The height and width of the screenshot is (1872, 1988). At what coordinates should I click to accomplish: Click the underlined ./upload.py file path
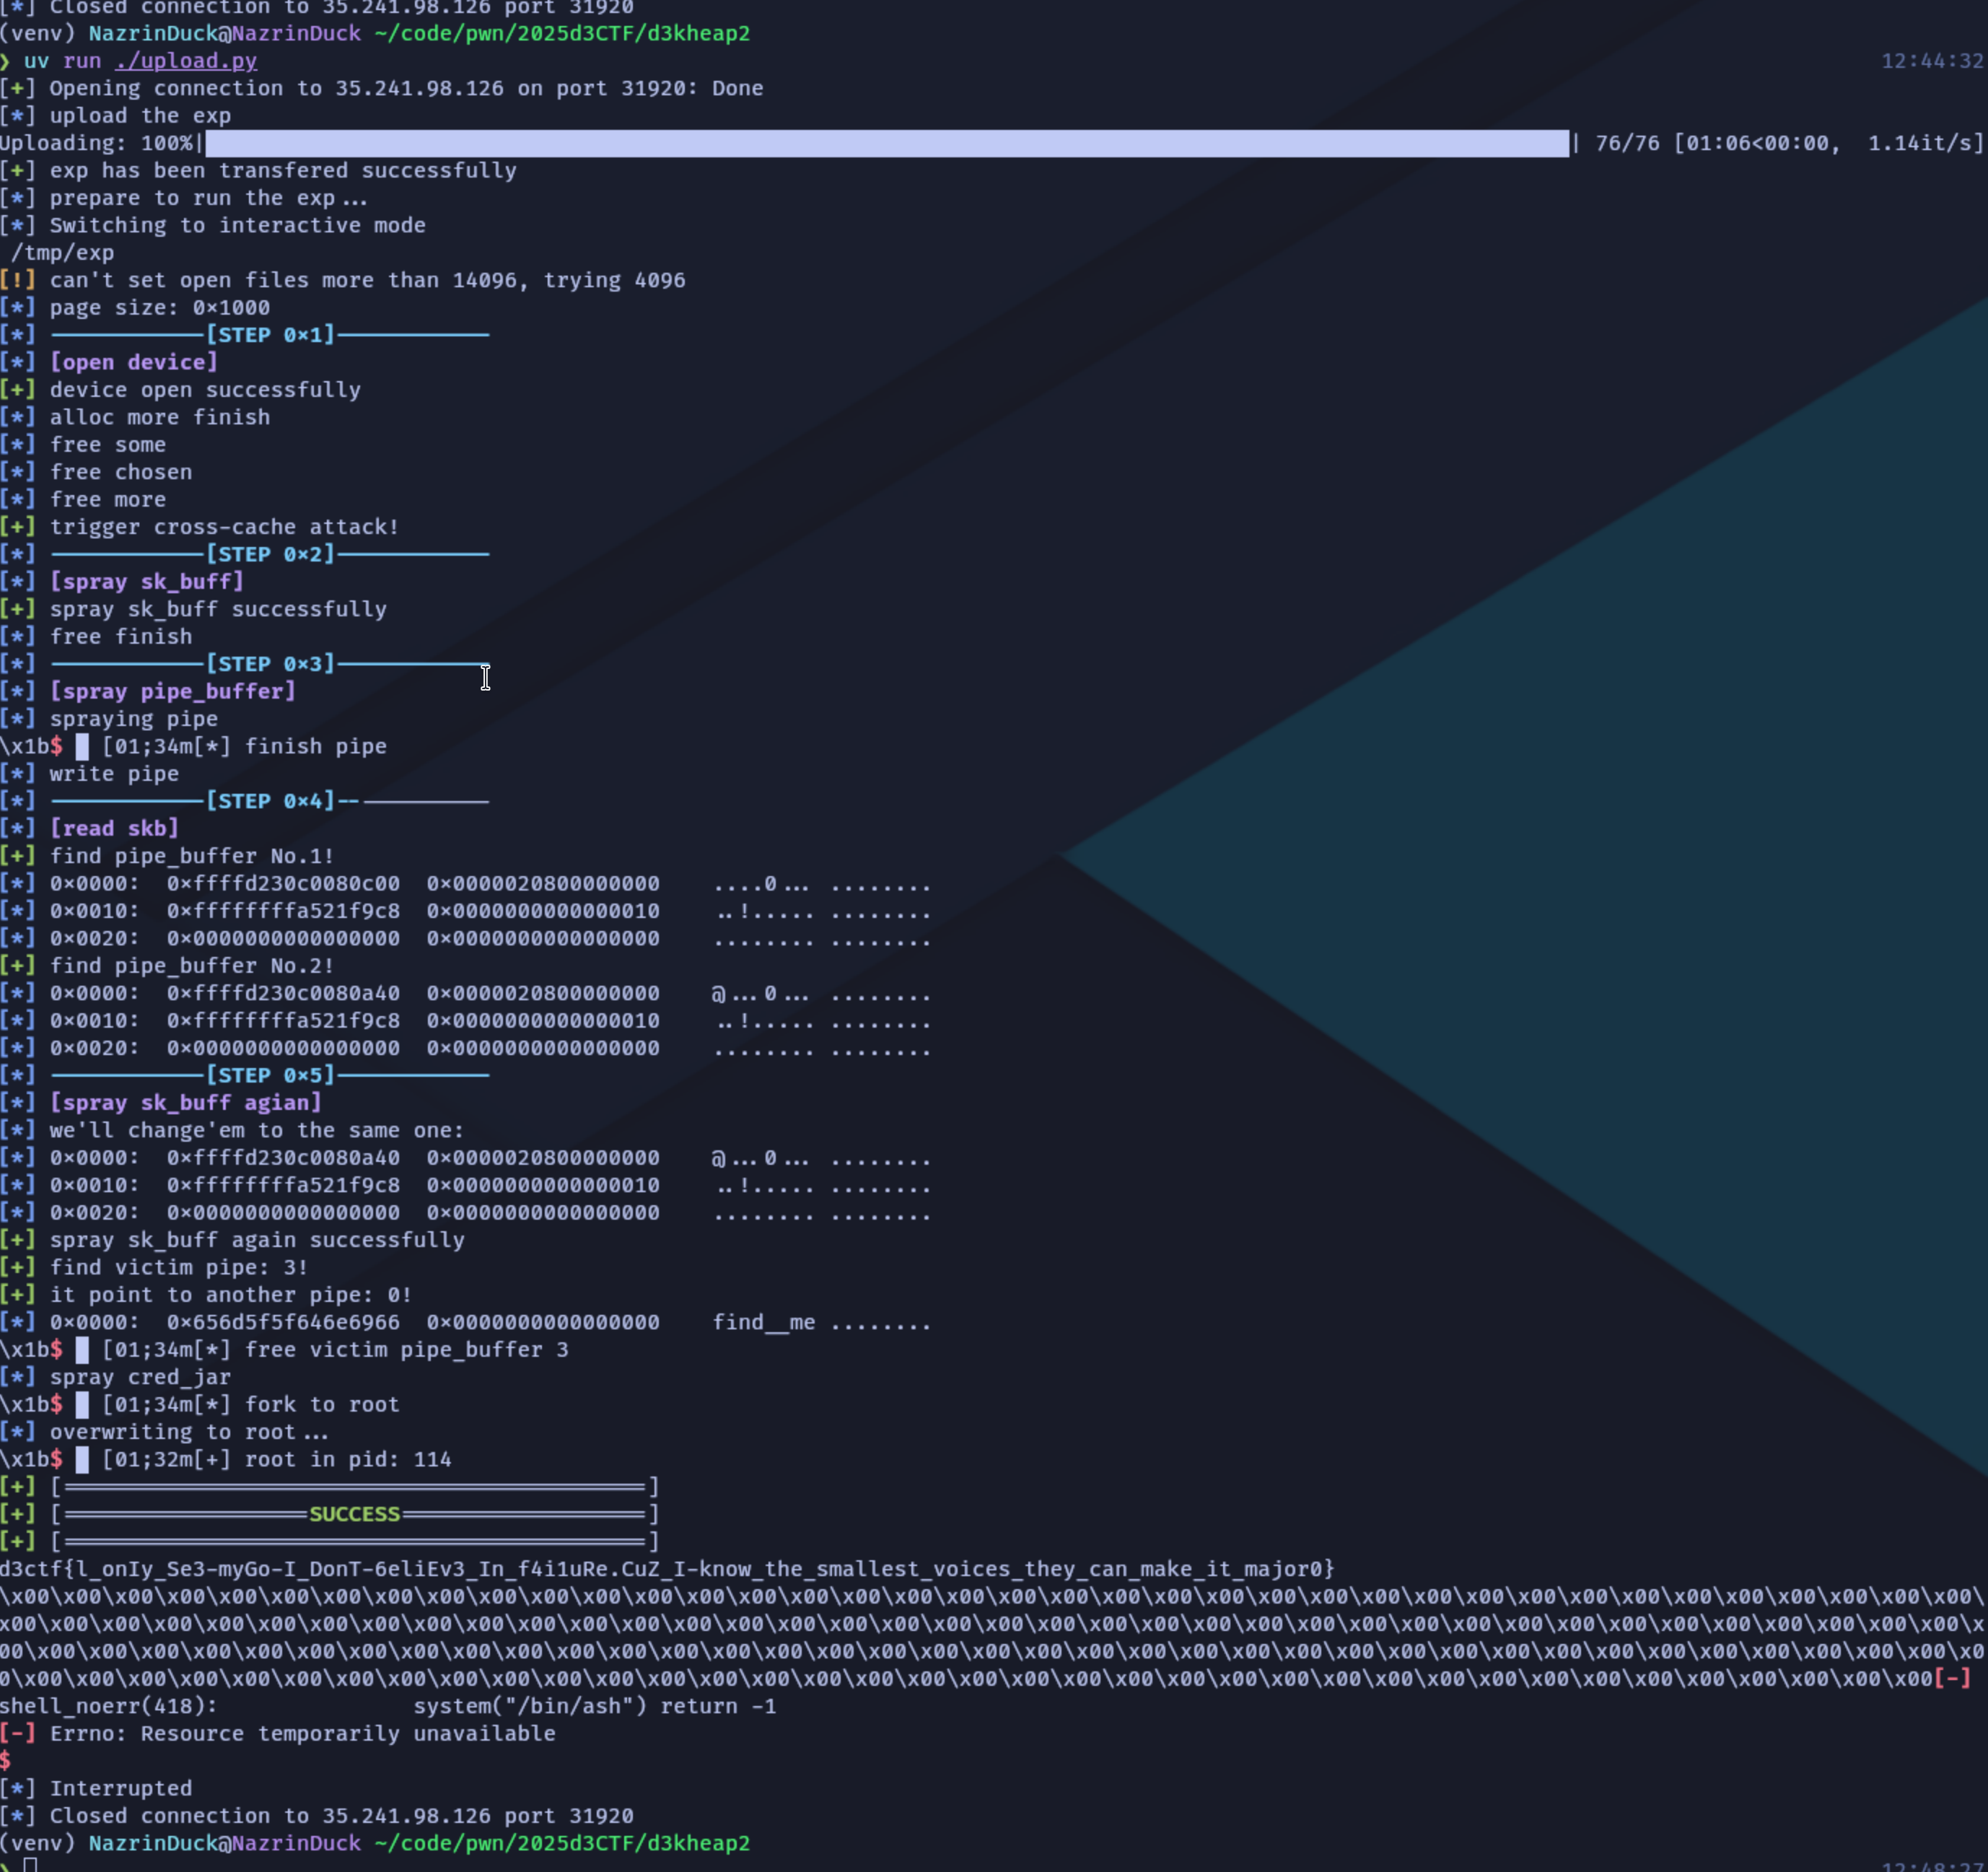pyautogui.click(x=186, y=61)
